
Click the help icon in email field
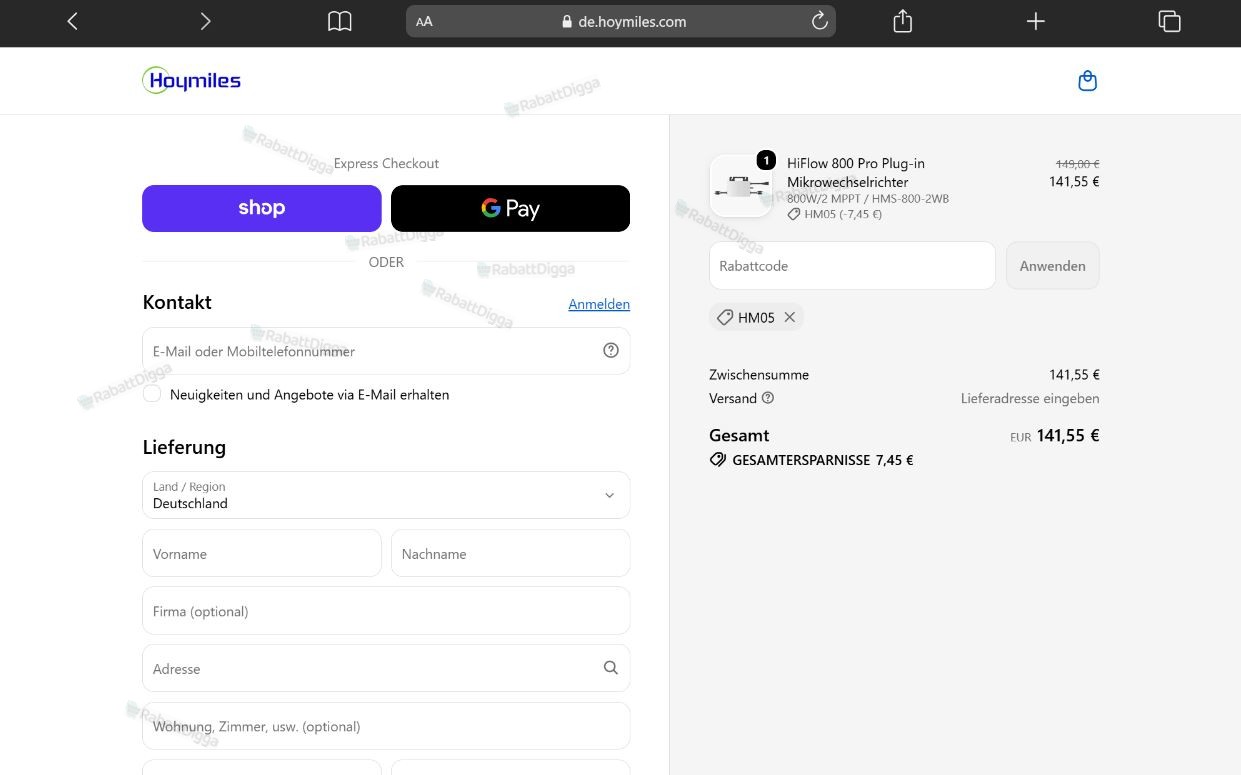coord(611,350)
